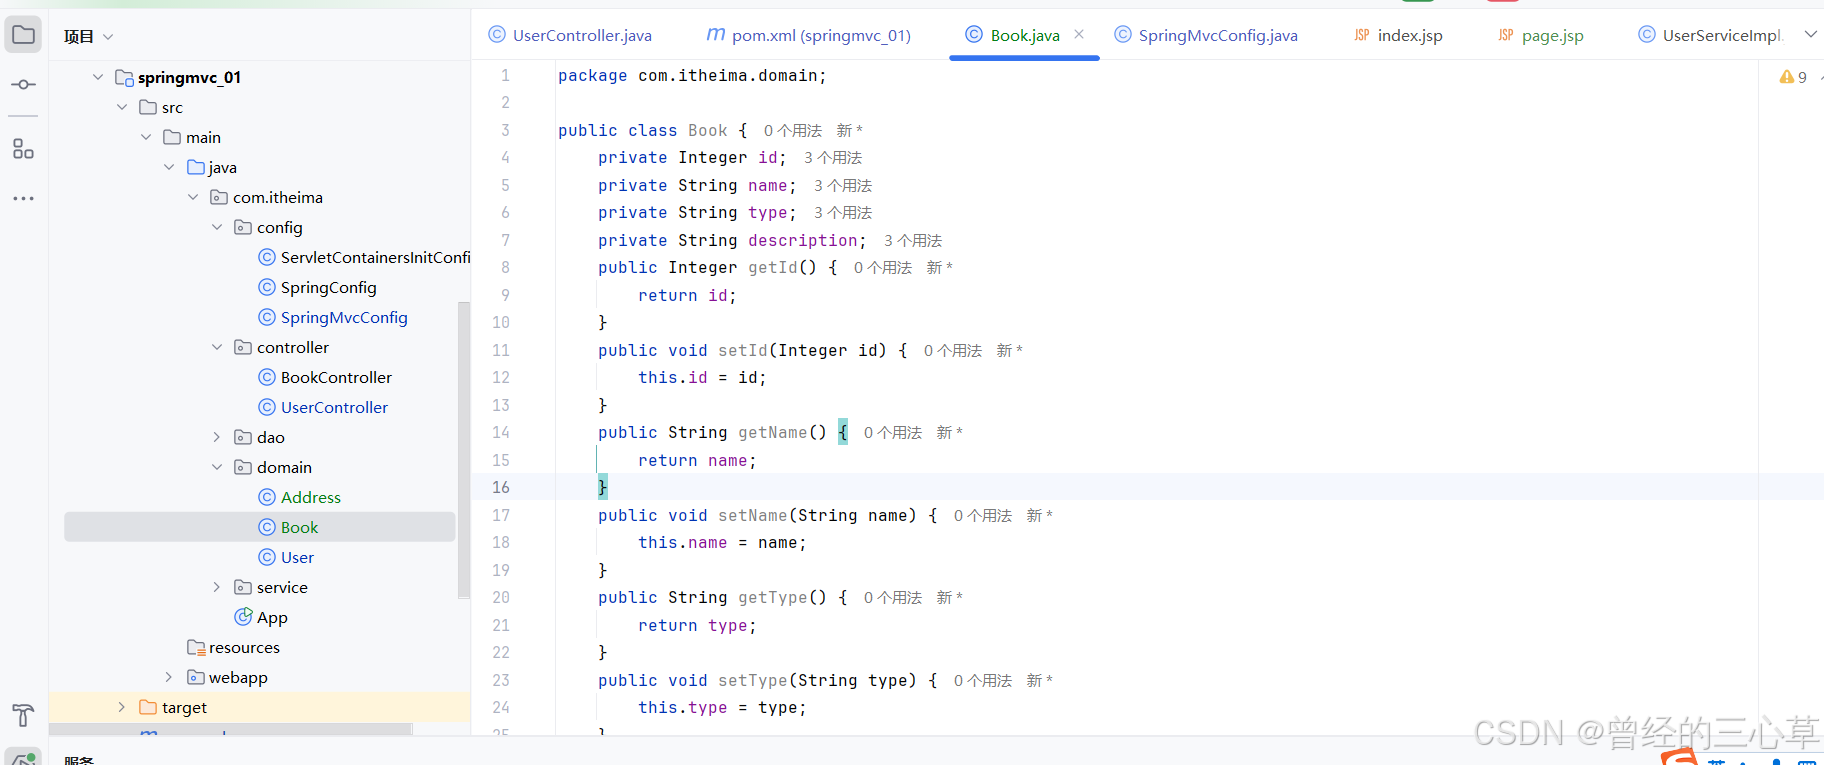
Task: Switch to pom.xml (springmvc_01) tab
Action: (x=808, y=35)
